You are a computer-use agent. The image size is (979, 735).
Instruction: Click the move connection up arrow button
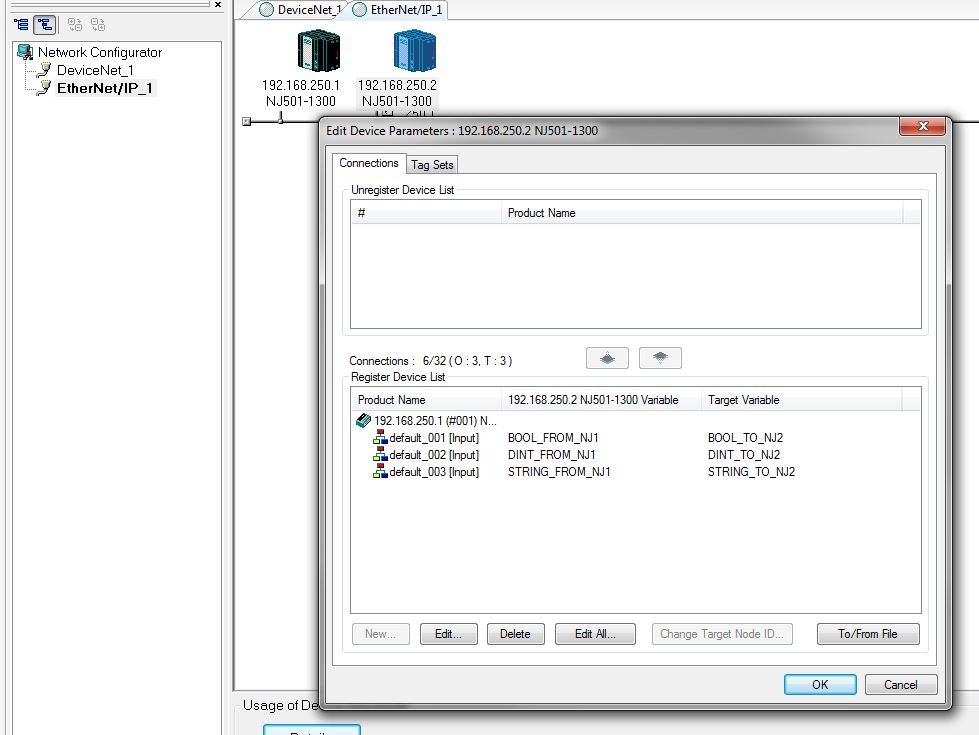pos(608,357)
